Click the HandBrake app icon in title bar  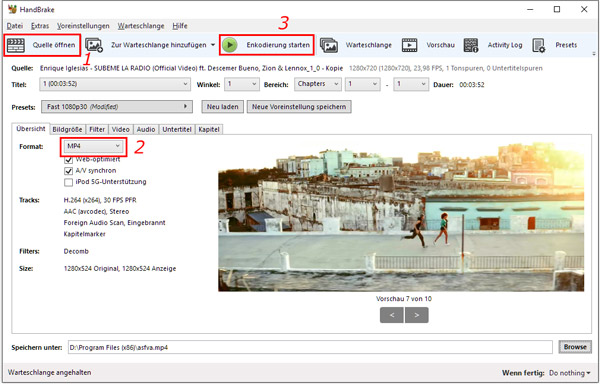point(12,9)
